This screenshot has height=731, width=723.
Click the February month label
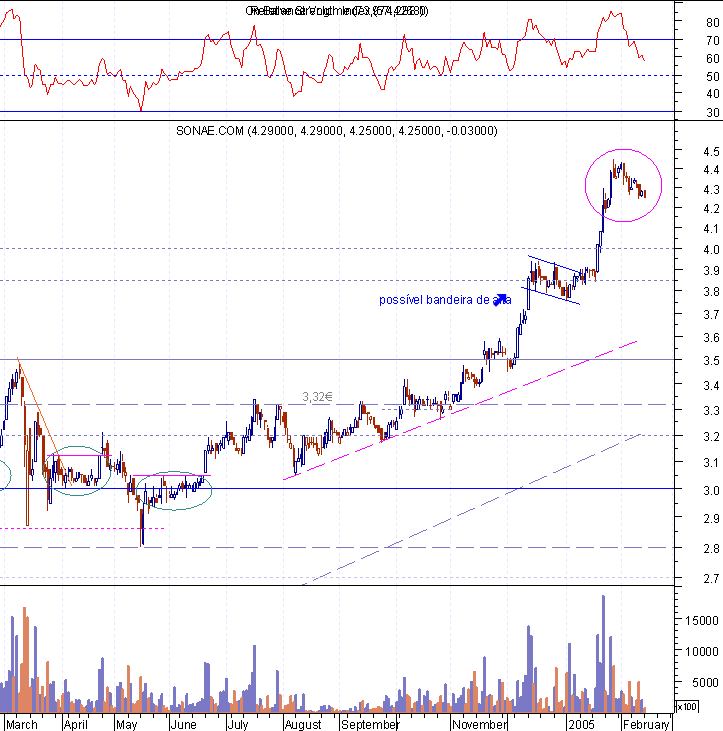646,724
